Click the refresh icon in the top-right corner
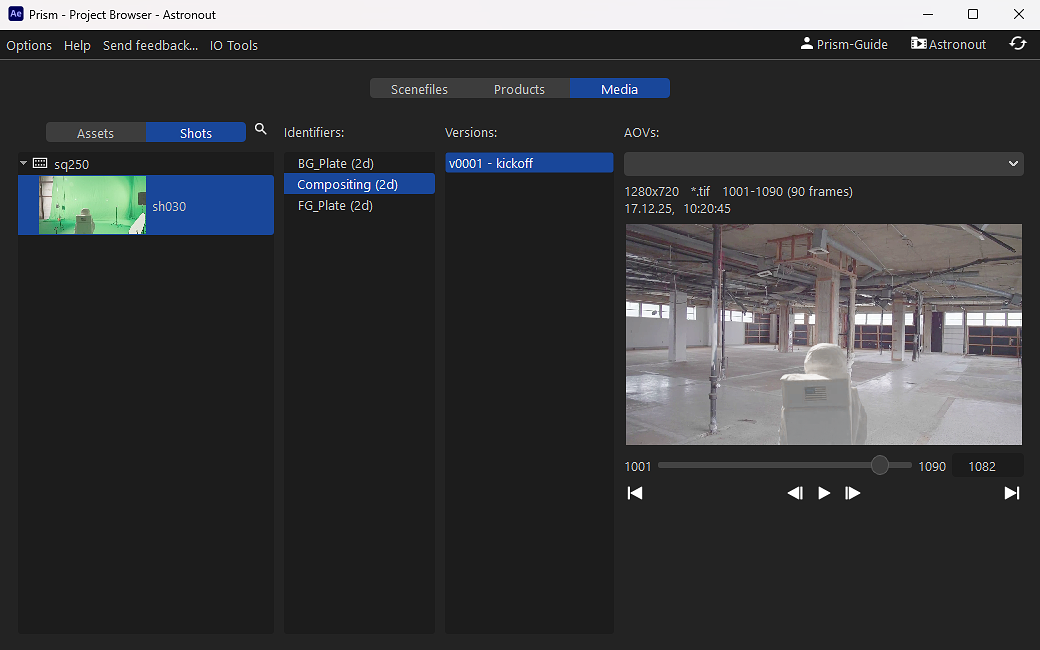 point(1018,44)
